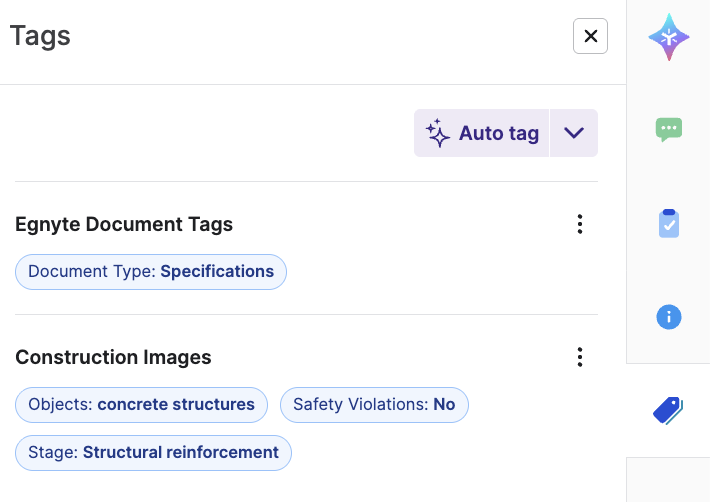710x502 pixels.
Task: Click the Construction Images heading
Action: coord(113,358)
